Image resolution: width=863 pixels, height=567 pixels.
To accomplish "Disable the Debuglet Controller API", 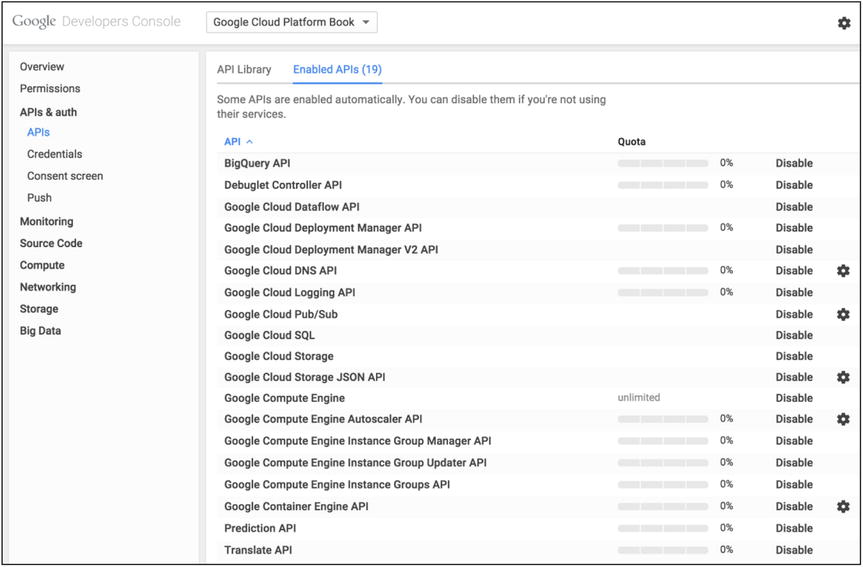I will click(x=794, y=185).
